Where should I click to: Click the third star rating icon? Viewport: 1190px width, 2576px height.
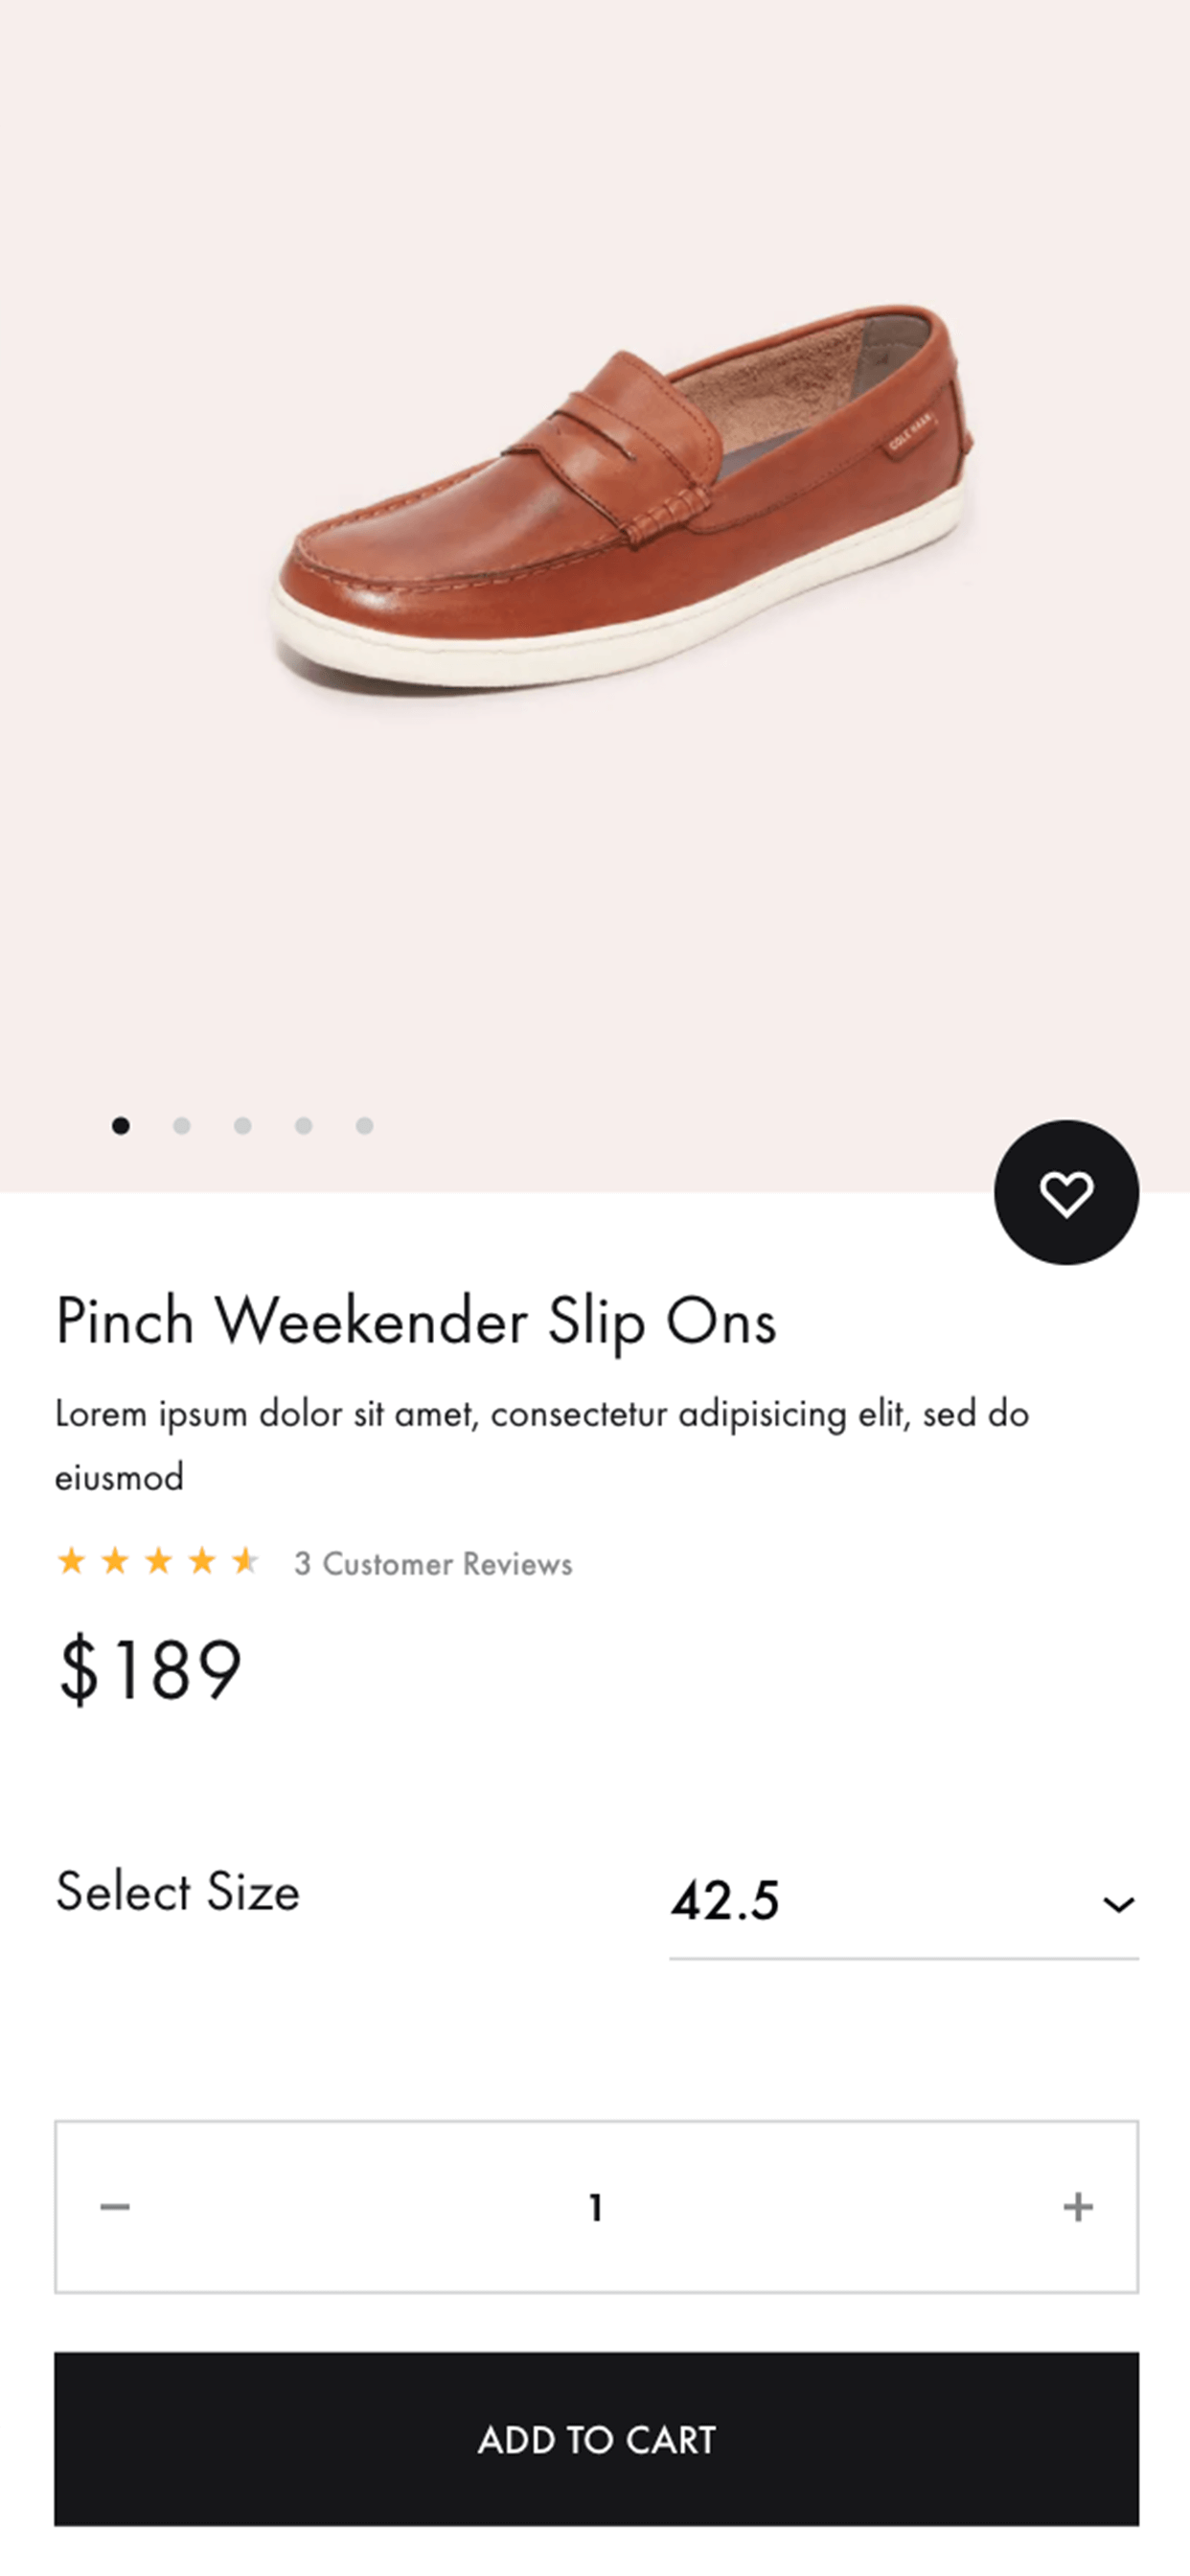coord(158,1560)
